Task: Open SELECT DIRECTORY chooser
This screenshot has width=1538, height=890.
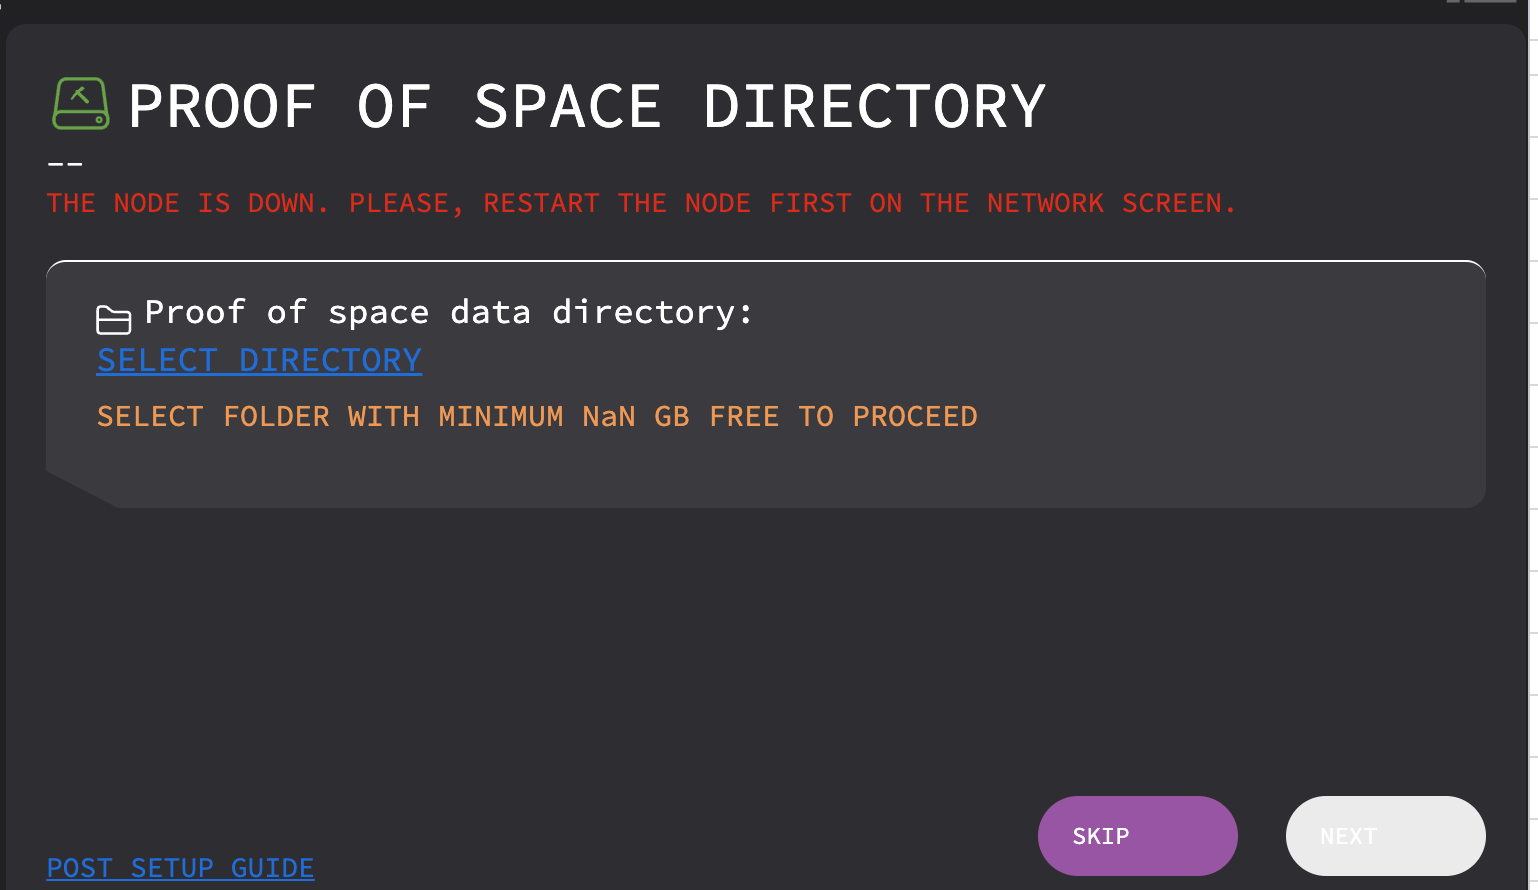Action: pyautogui.click(x=258, y=360)
